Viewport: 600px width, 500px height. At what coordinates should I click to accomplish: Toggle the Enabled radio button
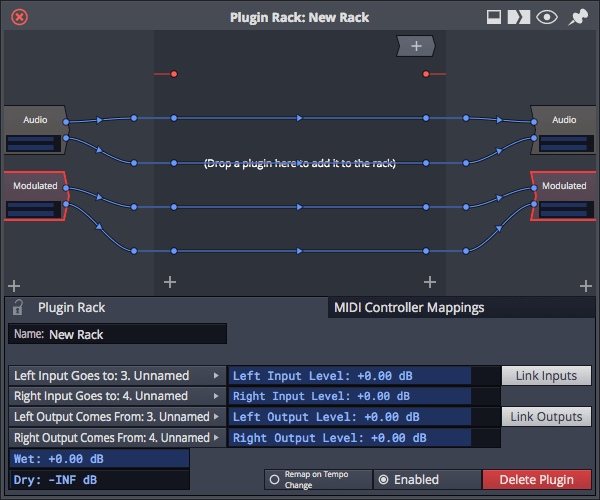click(383, 480)
